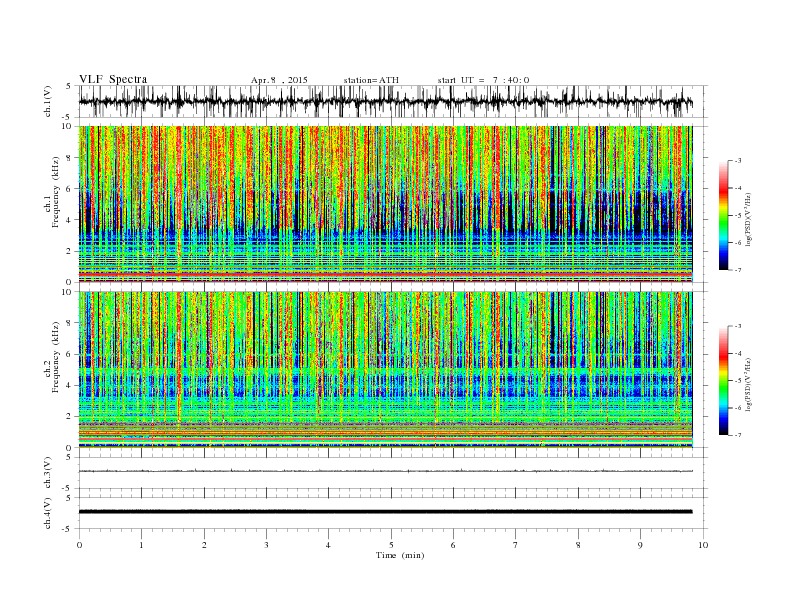
Task: Click the ch.2 spectrogram color scale bar
Action: [723, 381]
